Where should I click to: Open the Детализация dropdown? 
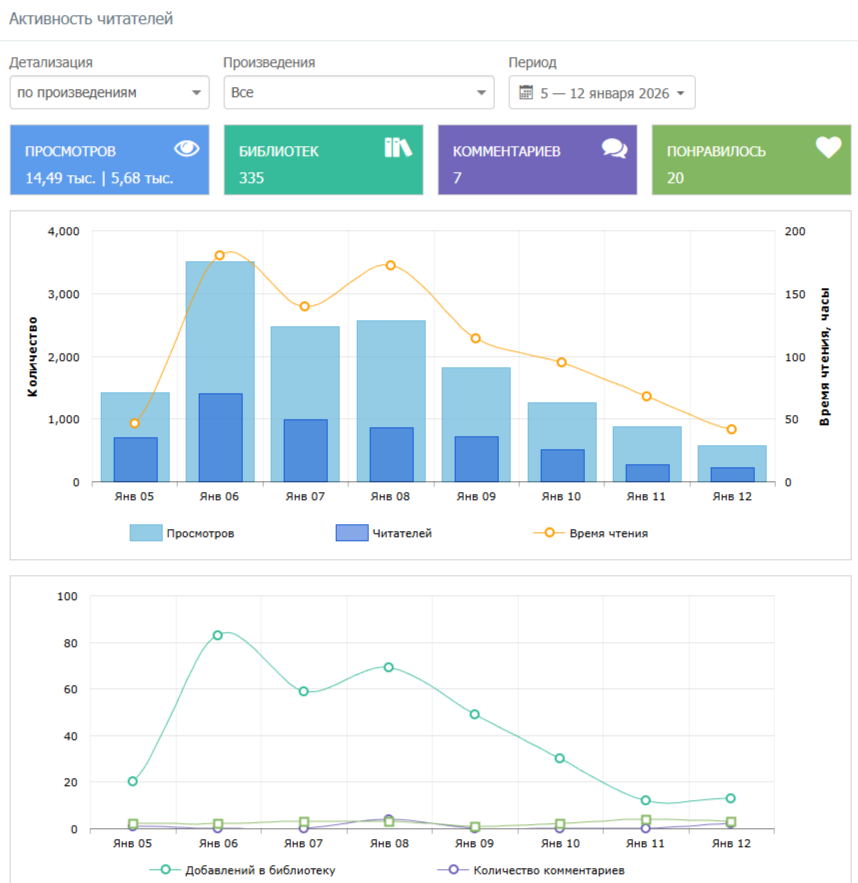tap(109, 93)
